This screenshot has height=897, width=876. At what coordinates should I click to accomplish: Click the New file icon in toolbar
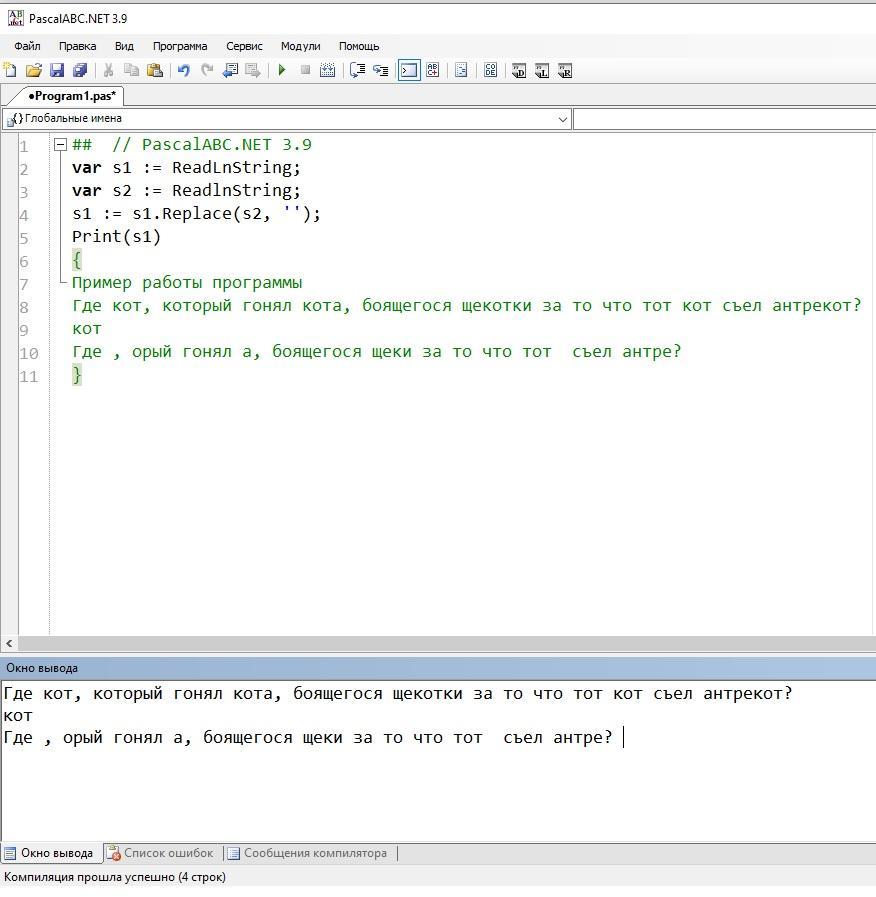10,70
